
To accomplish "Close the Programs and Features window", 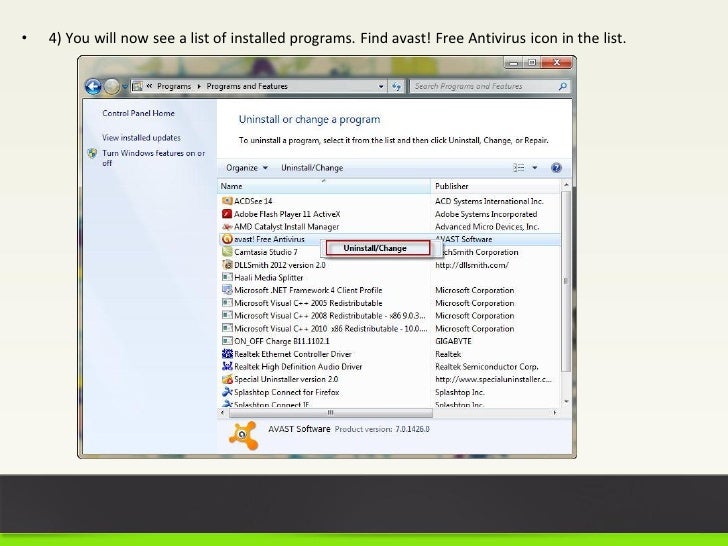I will tap(556, 63).
